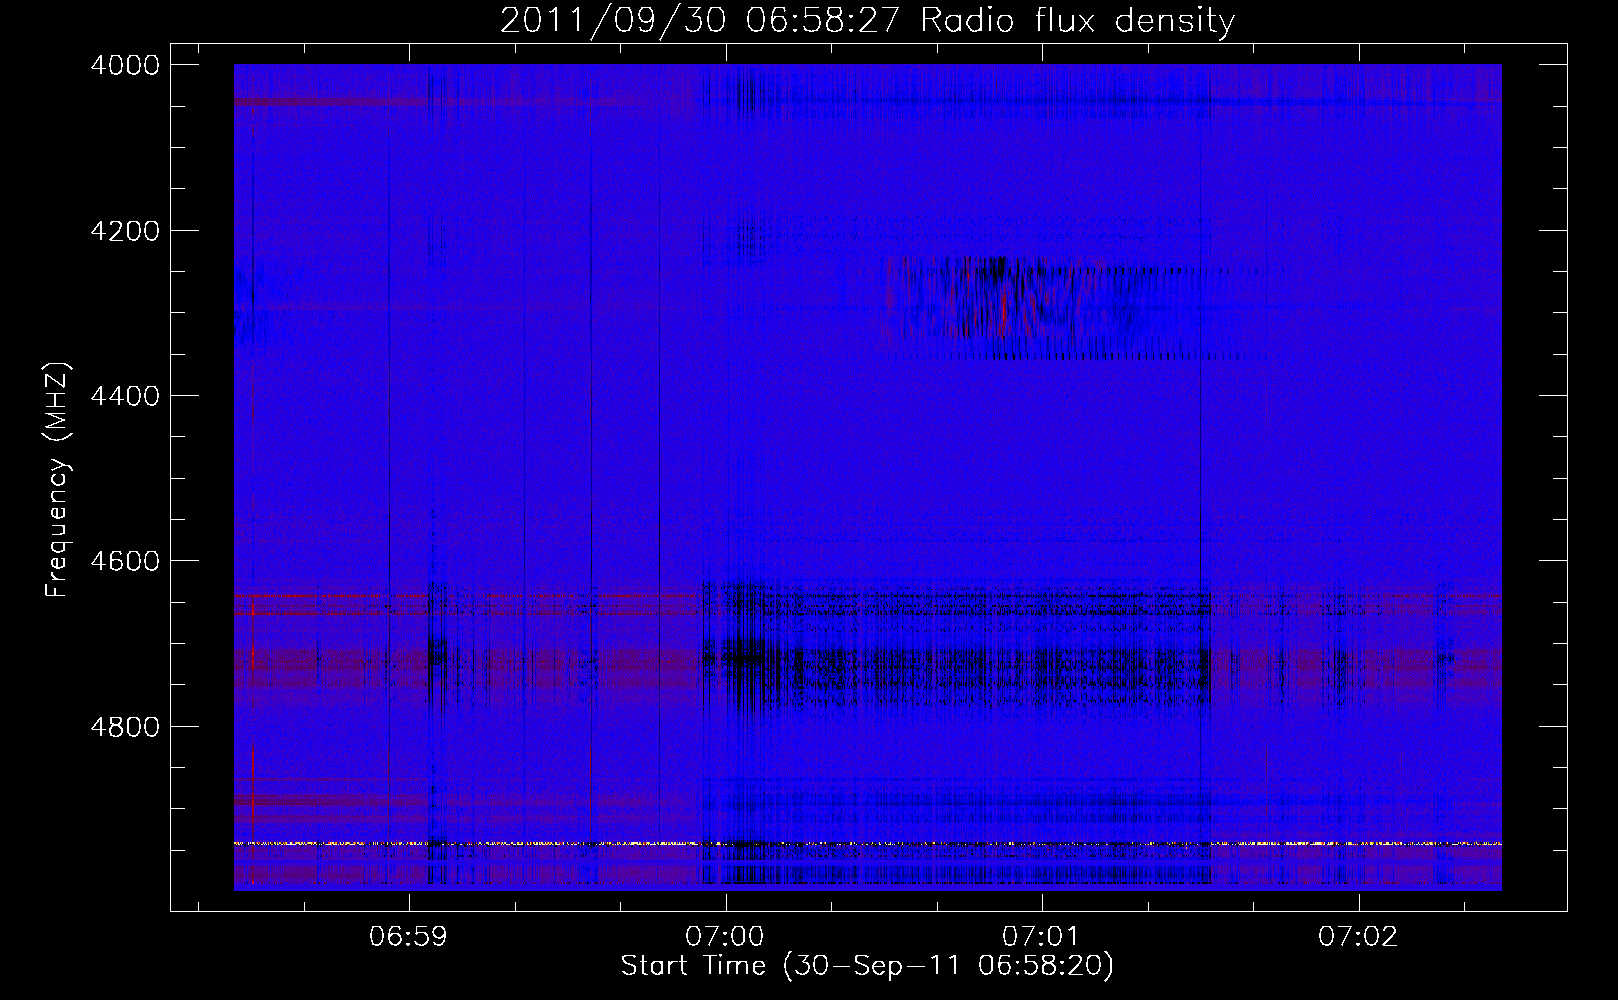Click the 4800 frequency tick label
1618x1000 pixels.
(x=125, y=726)
